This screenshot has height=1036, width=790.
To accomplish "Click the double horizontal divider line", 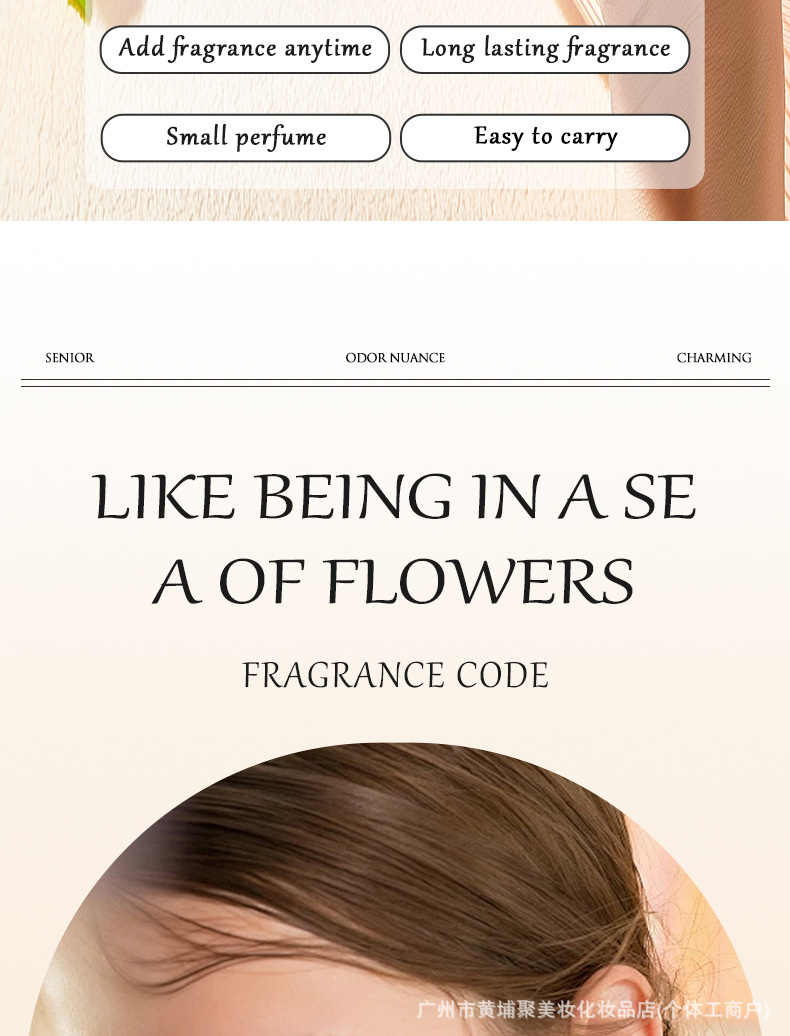I will point(395,383).
